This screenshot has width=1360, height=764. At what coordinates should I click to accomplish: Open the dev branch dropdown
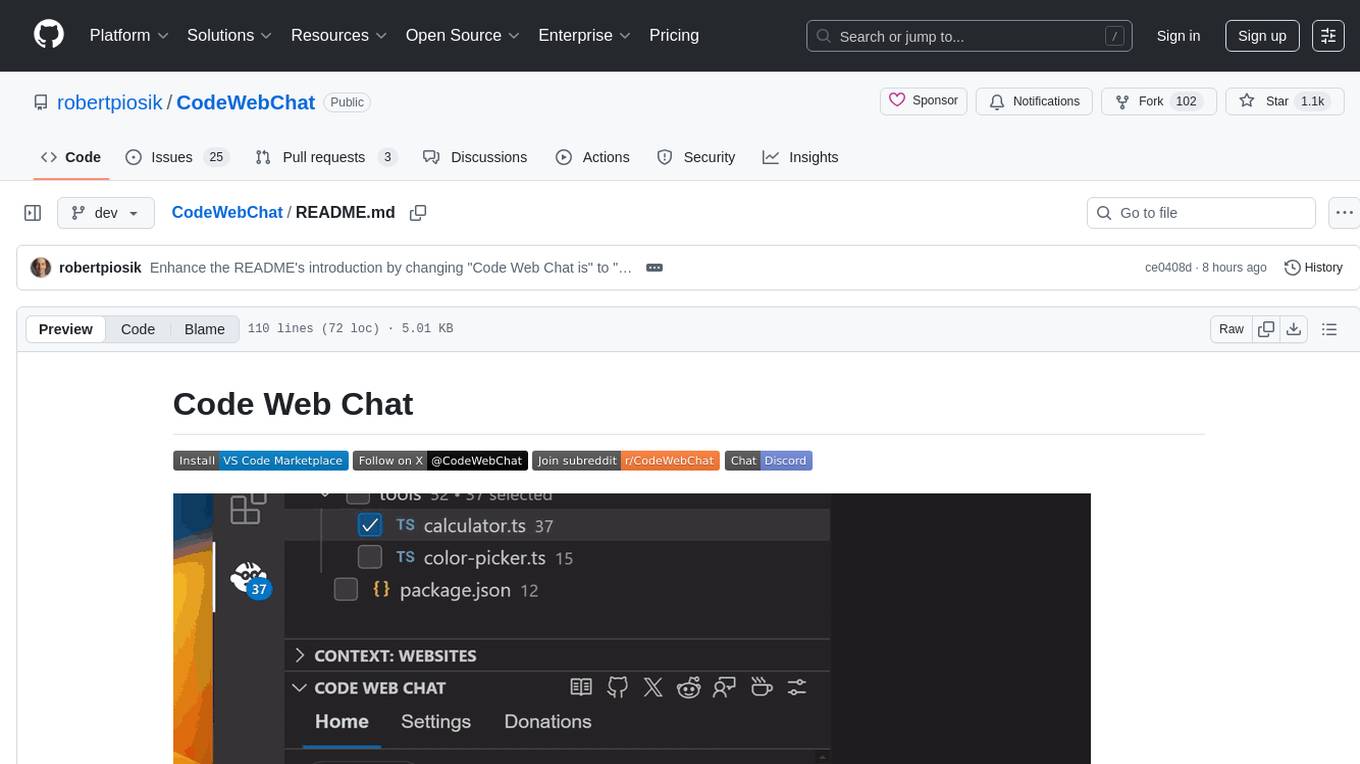coord(106,213)
